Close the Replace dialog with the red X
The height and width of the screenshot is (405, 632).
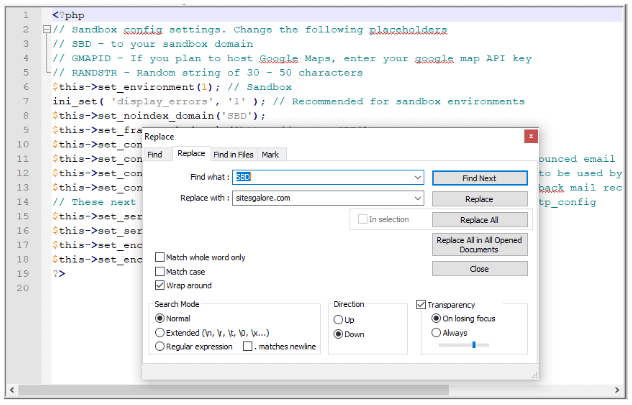pos(528,136)
